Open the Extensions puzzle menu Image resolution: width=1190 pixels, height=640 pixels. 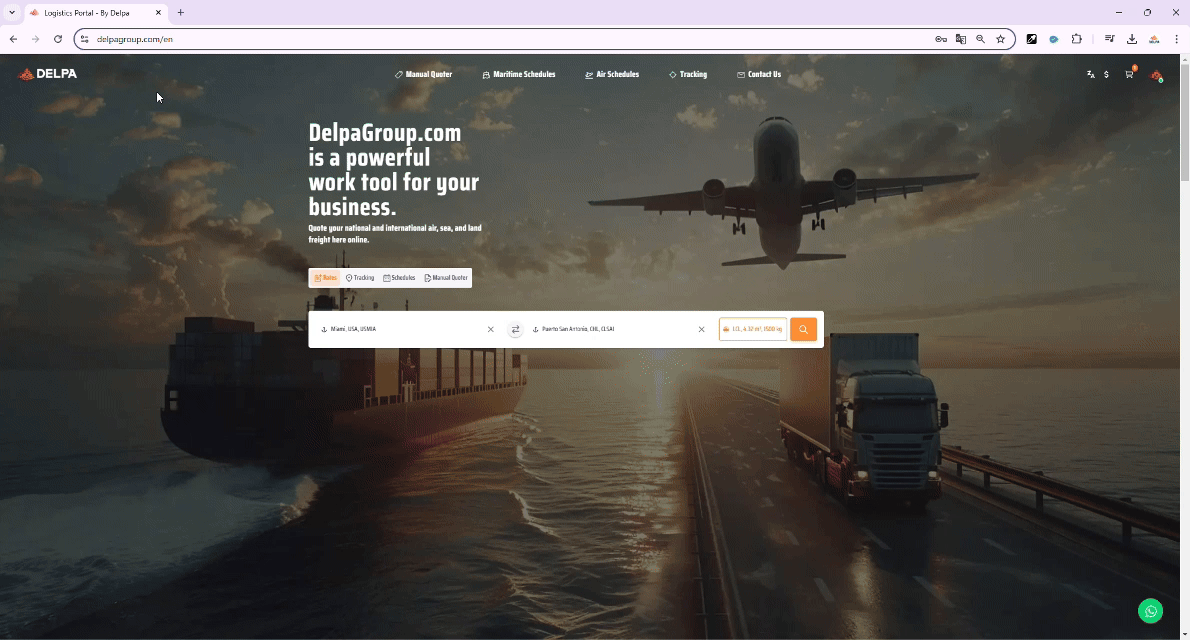click(1076, 39)
